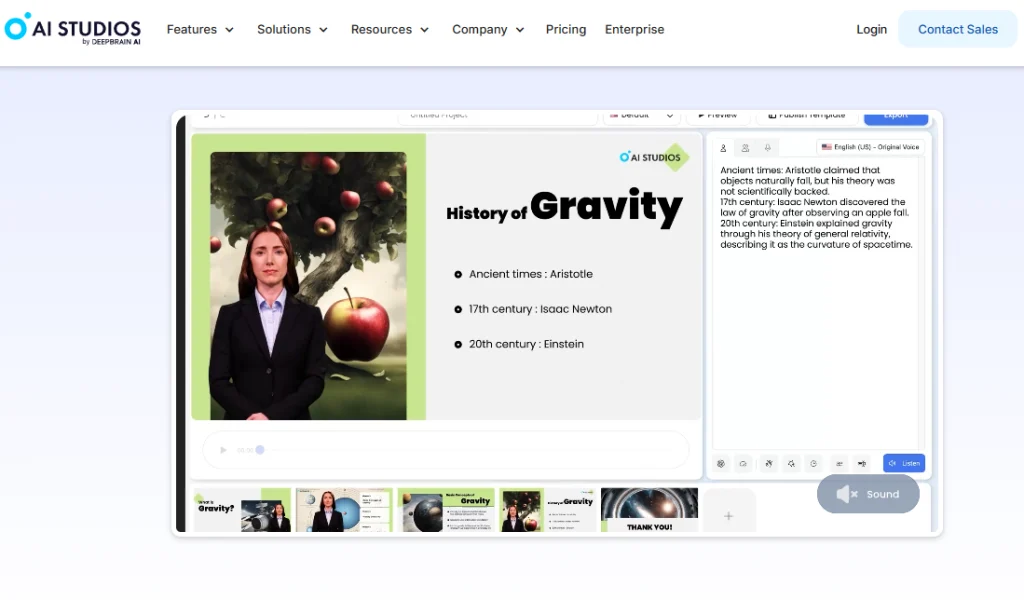Toggle the muted Sound button

tap(868, 494)
